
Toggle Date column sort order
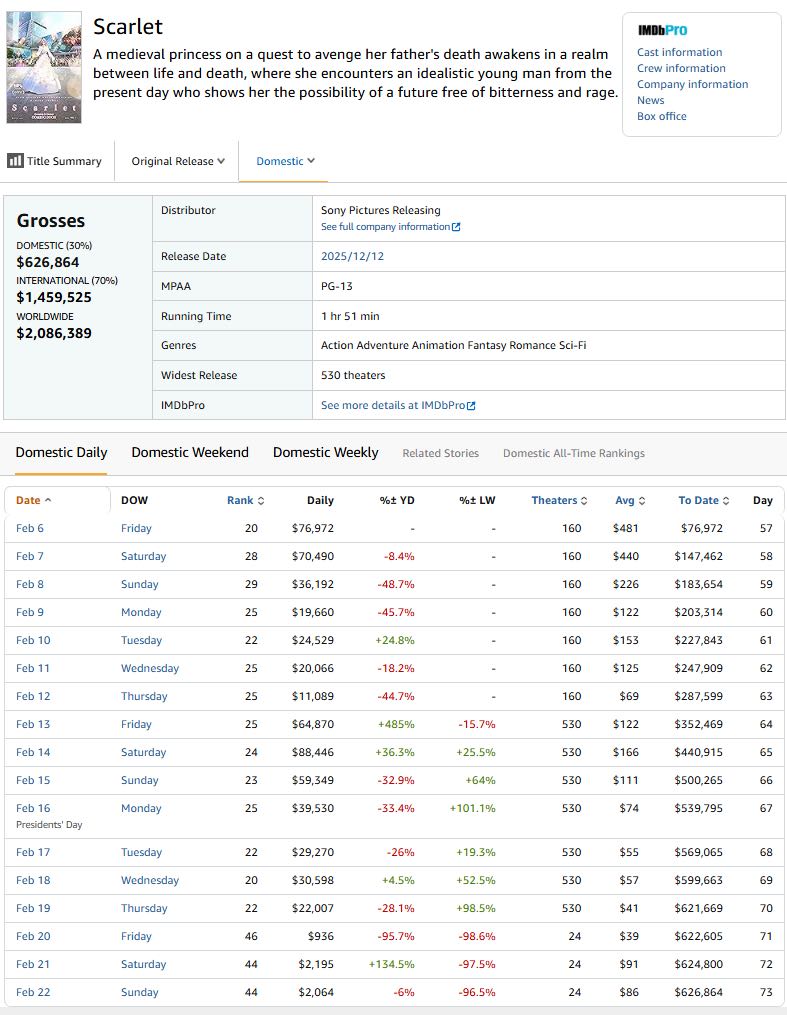(48, 500)
